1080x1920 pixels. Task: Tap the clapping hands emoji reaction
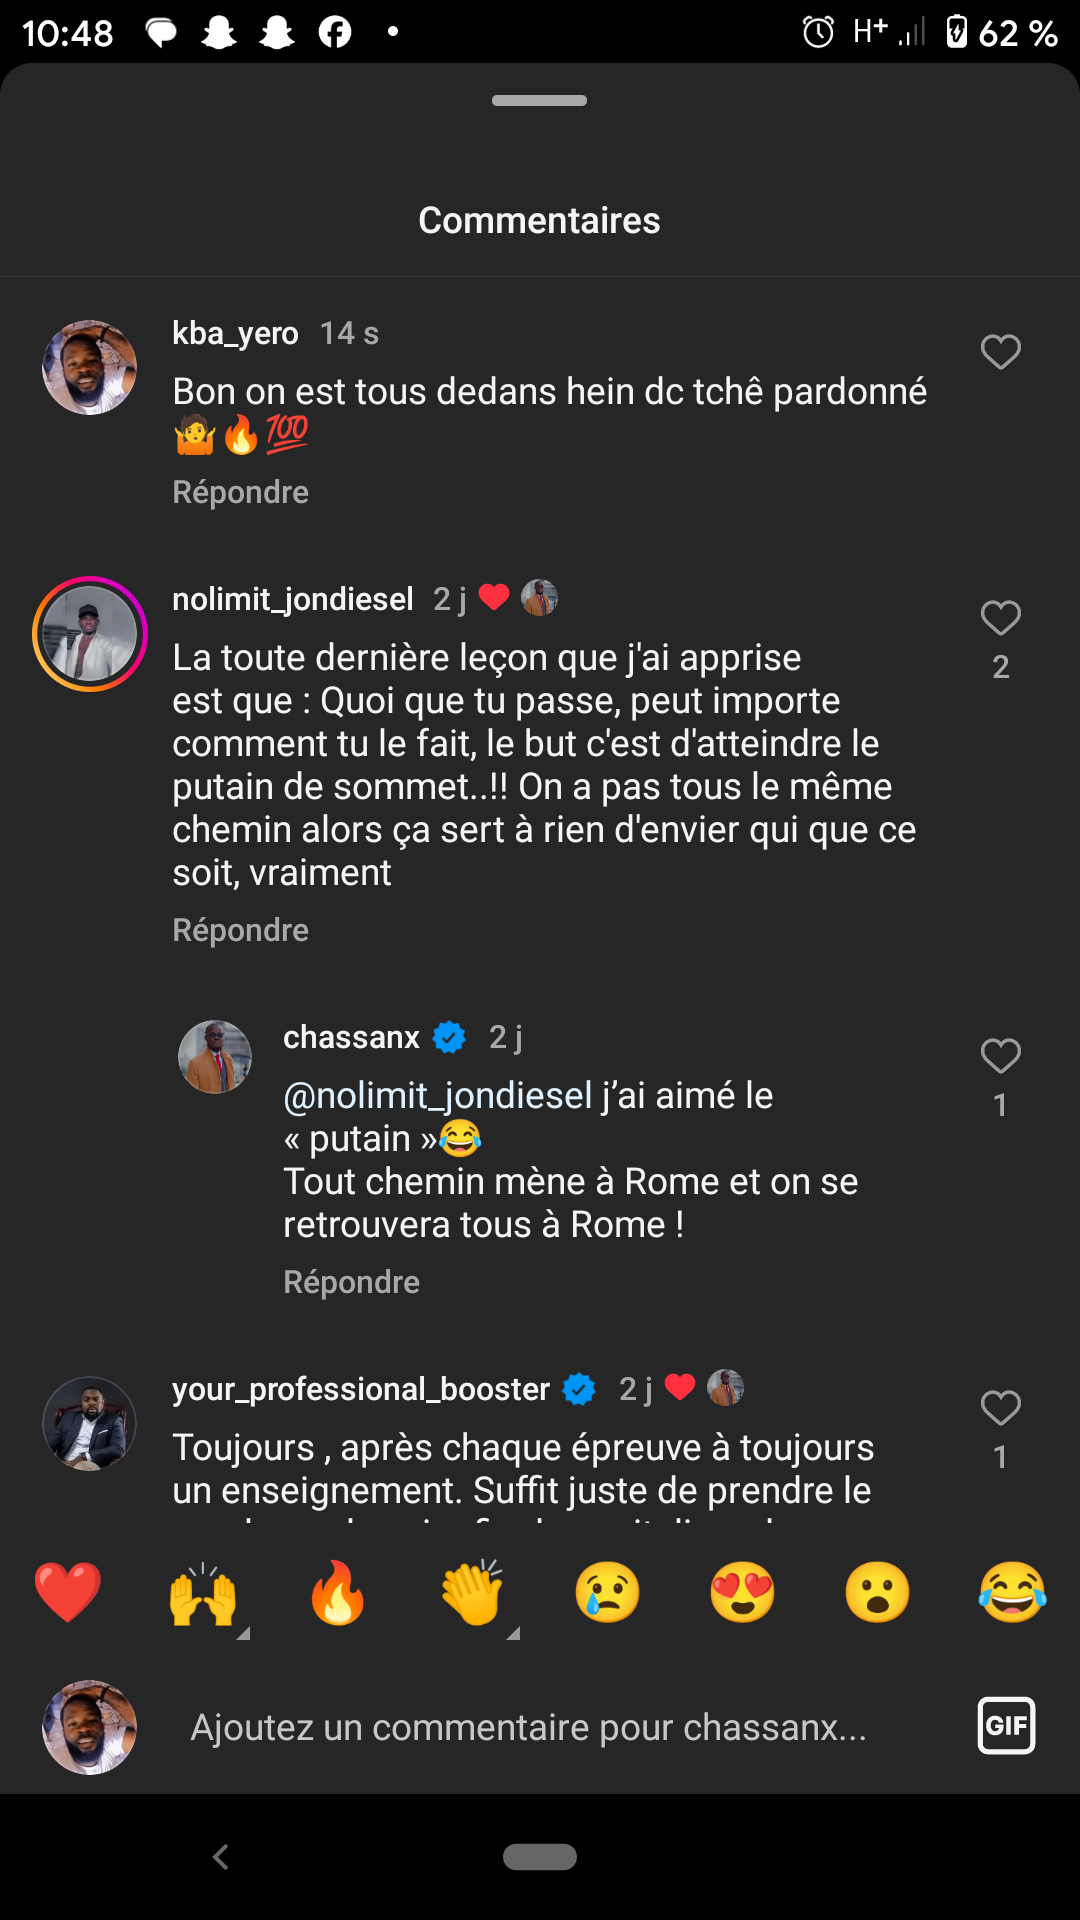tap(473, 1592)
